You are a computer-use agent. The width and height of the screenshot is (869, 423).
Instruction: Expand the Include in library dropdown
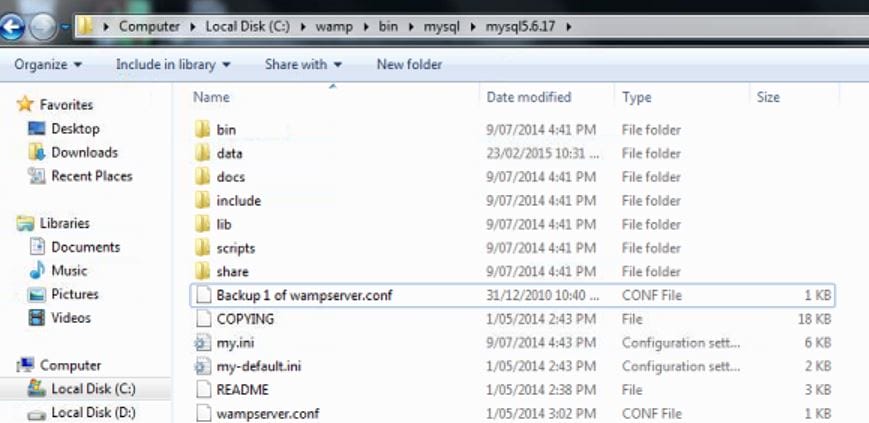tap(173, 65)
